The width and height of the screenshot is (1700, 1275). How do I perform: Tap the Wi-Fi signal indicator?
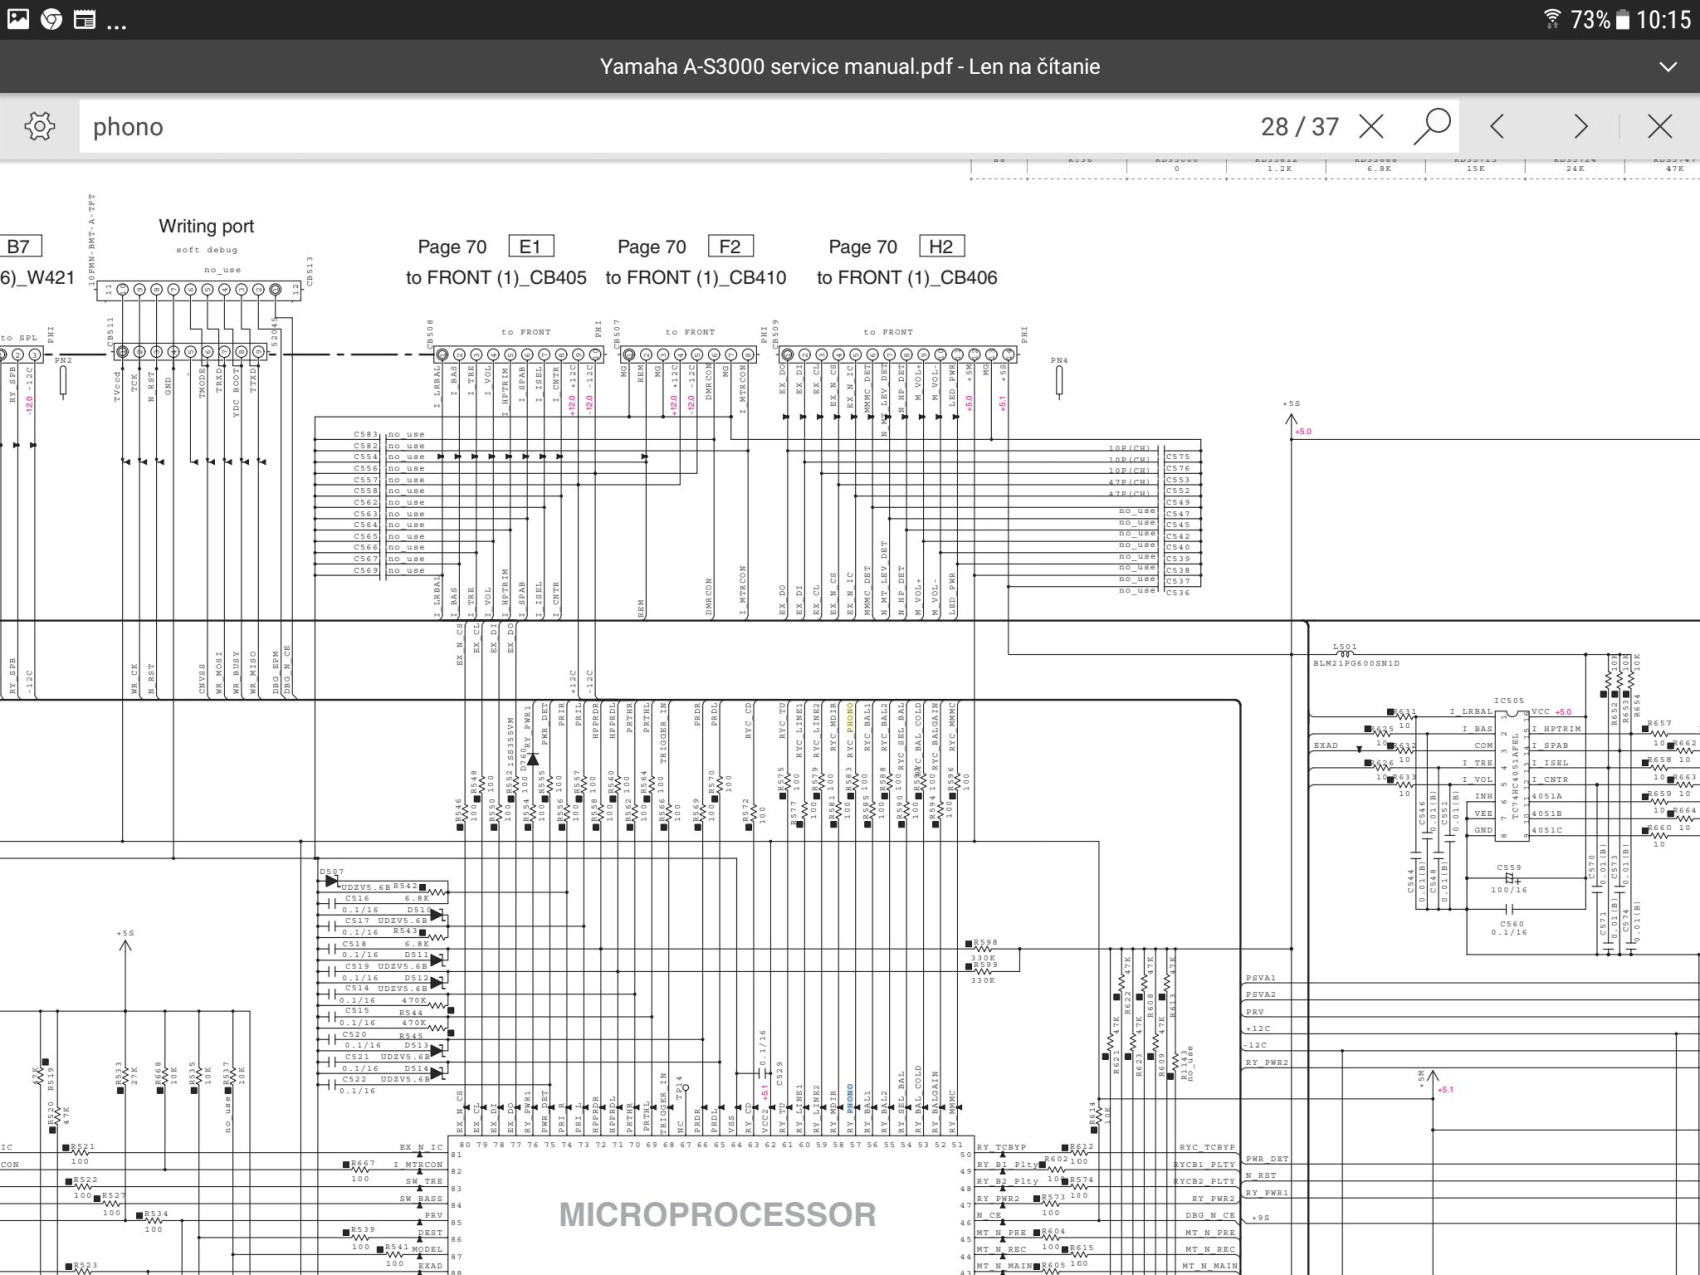1551,19
